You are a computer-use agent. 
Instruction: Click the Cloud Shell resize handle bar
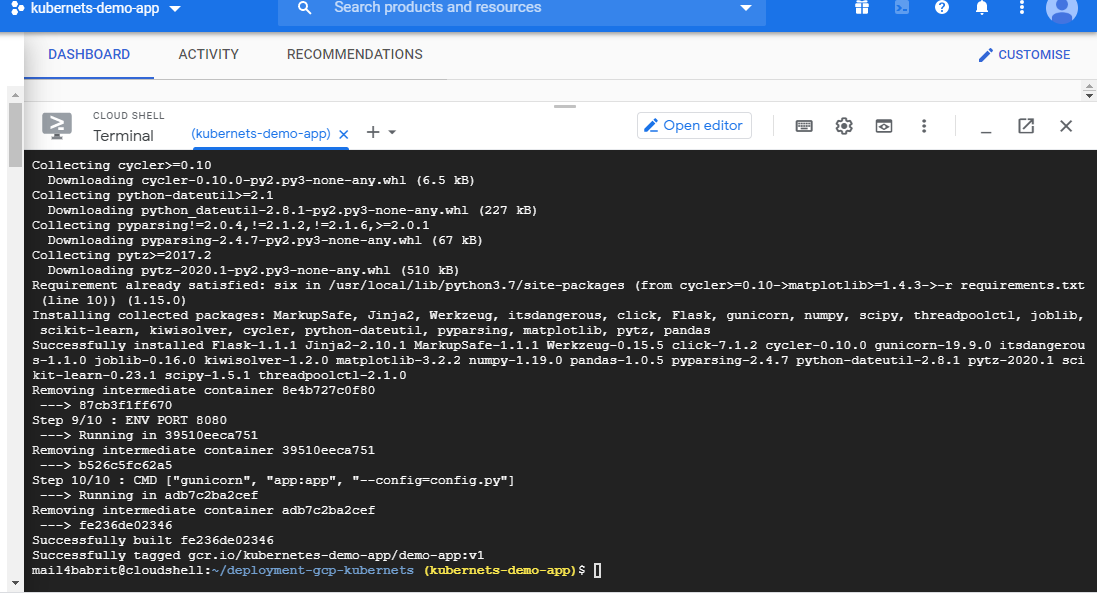[565, 106]
